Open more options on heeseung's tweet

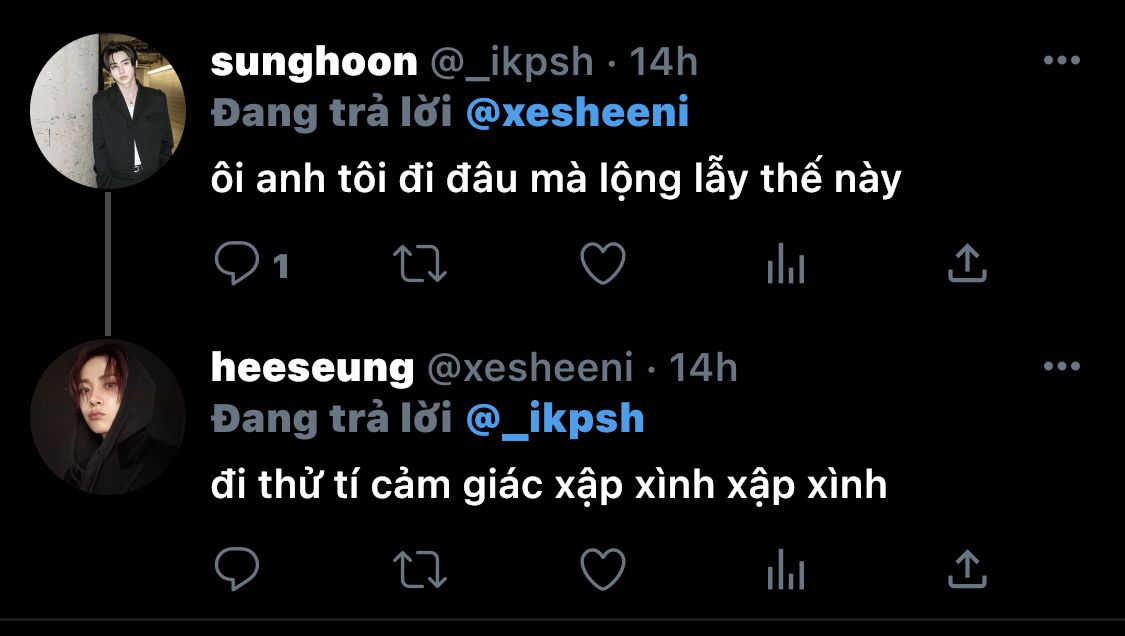pyautogui.click(x=1062, y=366)
